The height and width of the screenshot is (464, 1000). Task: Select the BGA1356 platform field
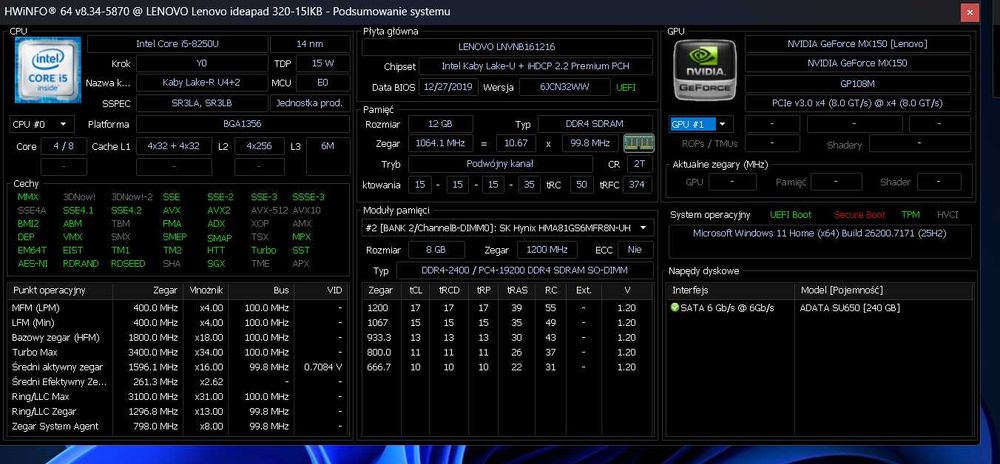click(x=242, y=124)
